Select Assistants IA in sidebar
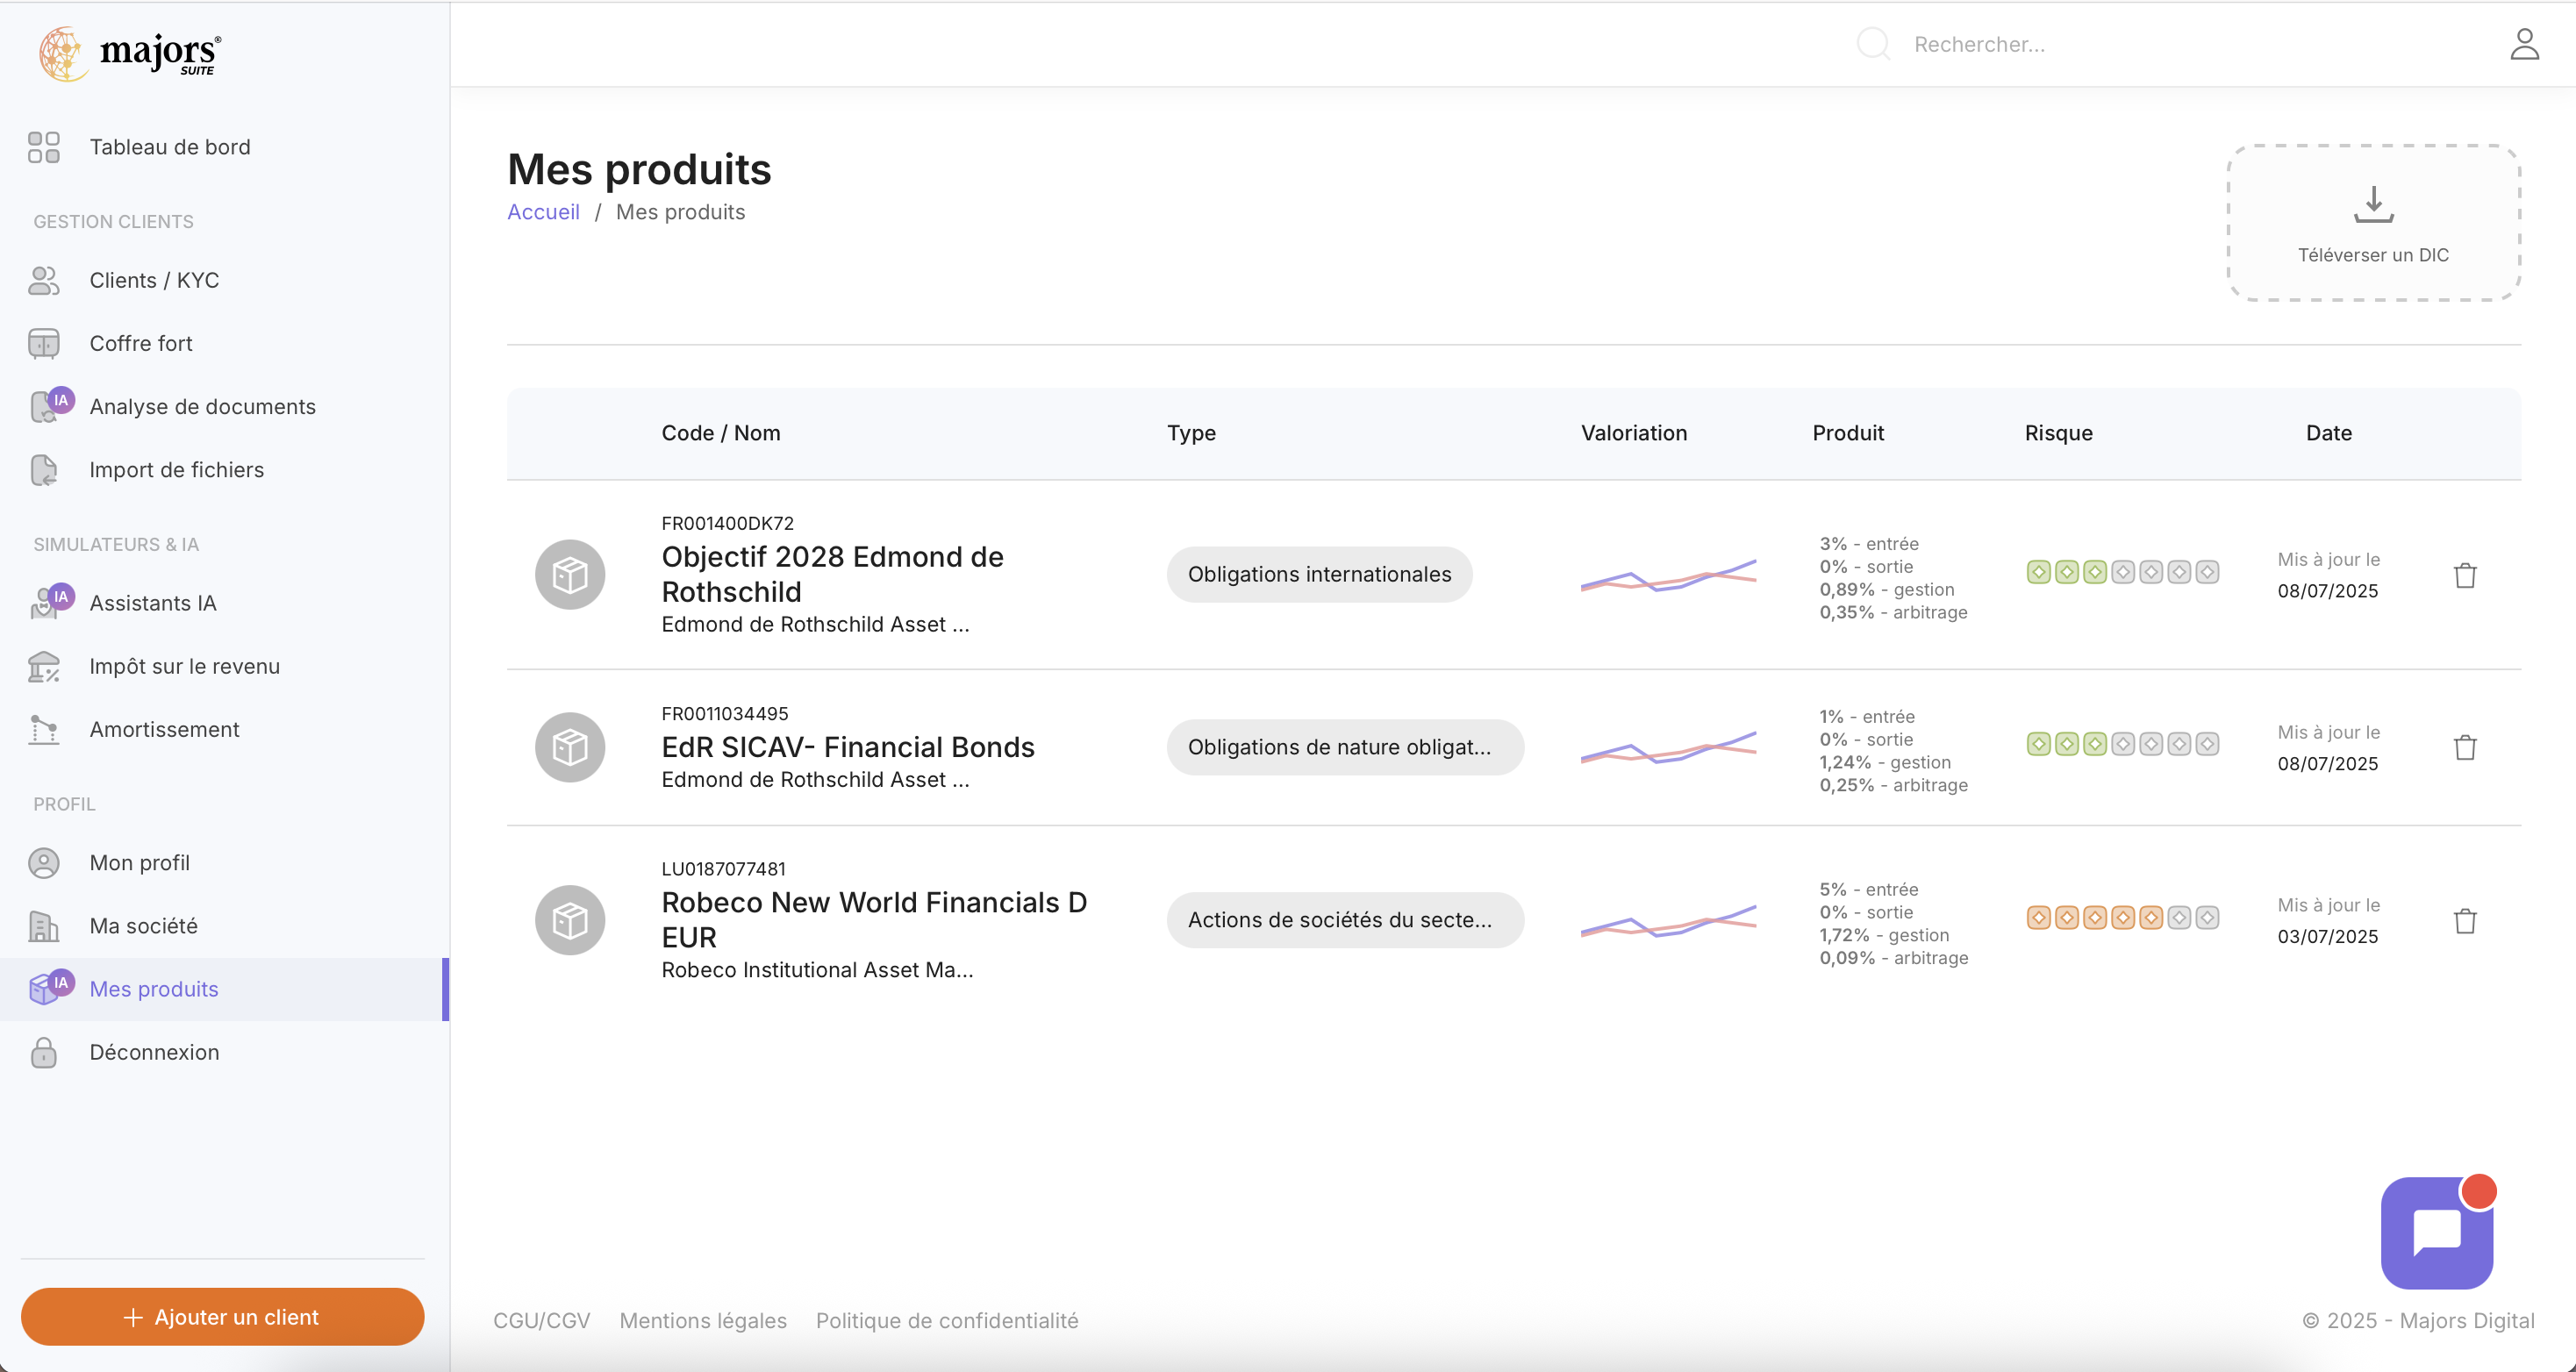 point(153,603)
